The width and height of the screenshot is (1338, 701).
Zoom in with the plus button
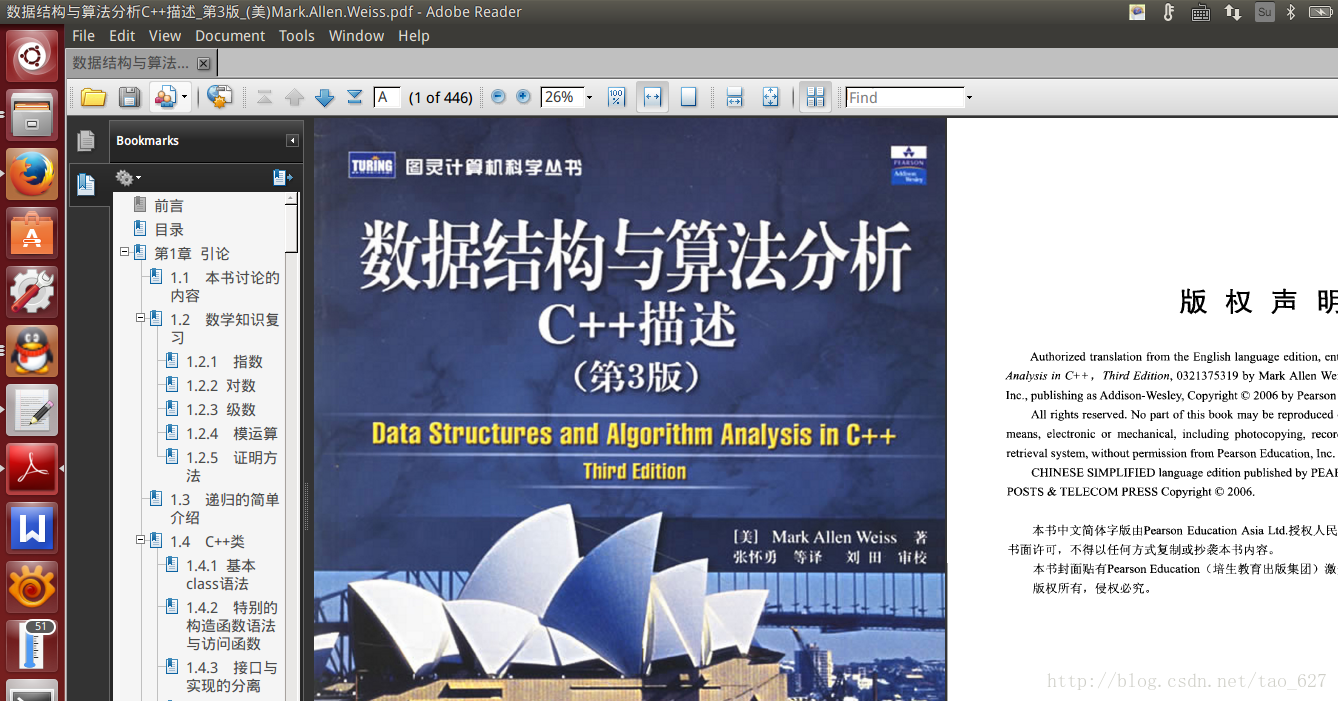(x=523, y=97)
